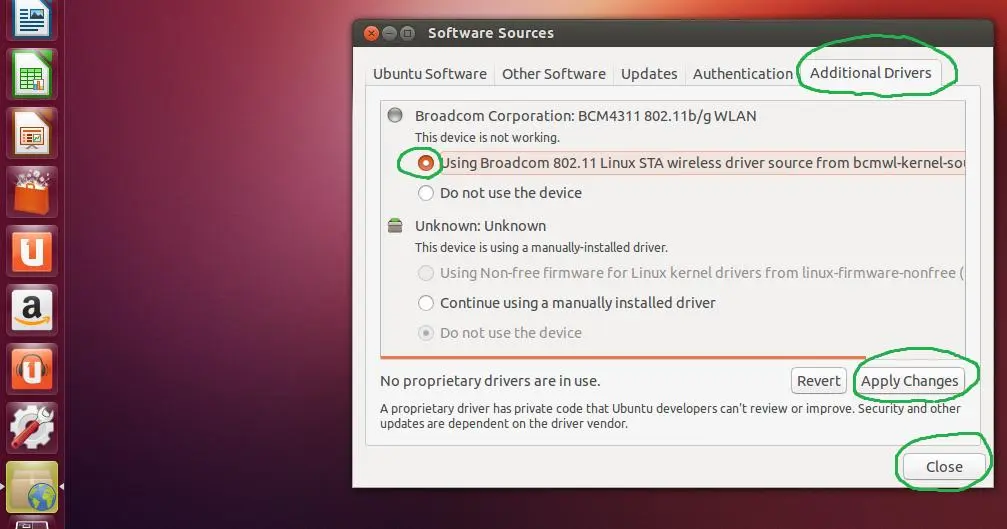Close the Software Sources window via titlebar
Screen dimensions: 1007x529
[371, 33]
